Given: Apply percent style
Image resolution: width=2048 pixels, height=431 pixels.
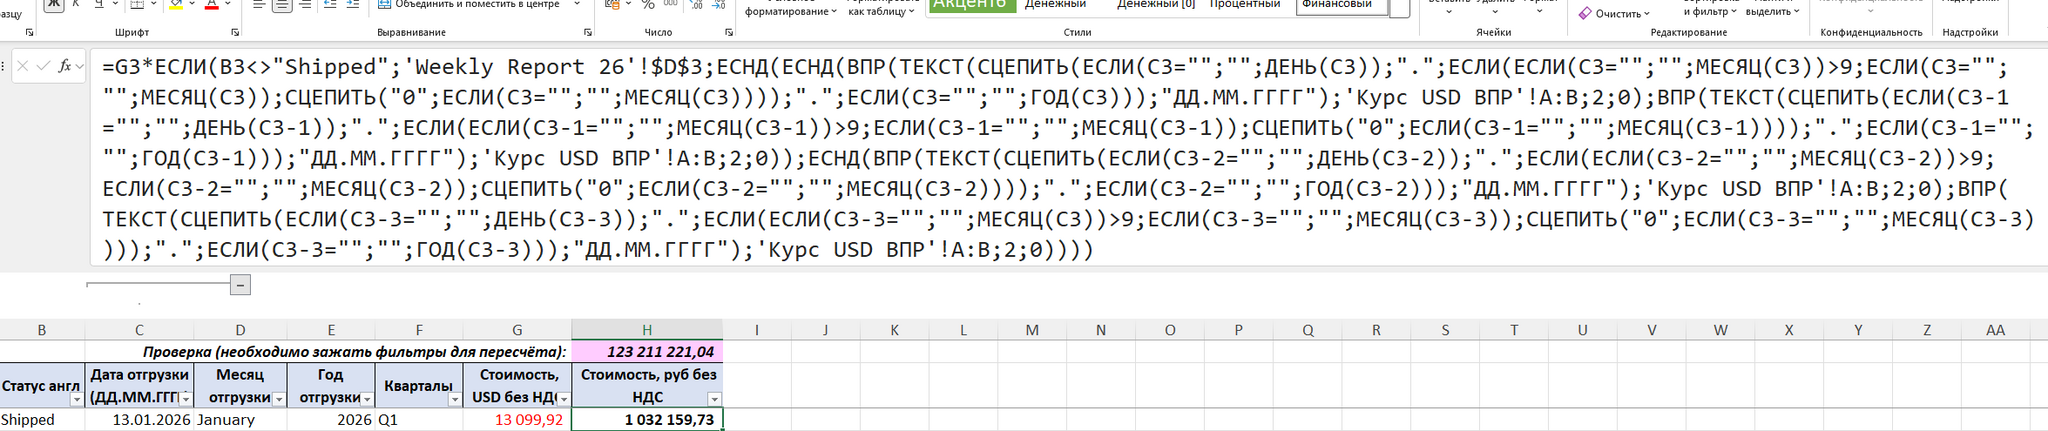Looking at the screenshot, I should click(x=646, y=4).
